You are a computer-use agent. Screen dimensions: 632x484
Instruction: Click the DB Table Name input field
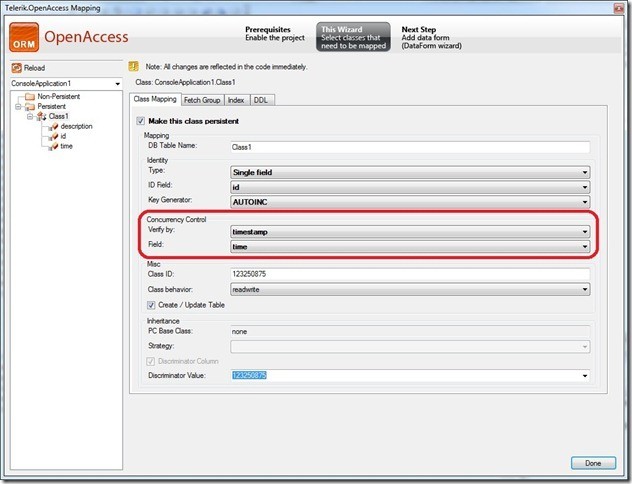(x=410, y=147)
